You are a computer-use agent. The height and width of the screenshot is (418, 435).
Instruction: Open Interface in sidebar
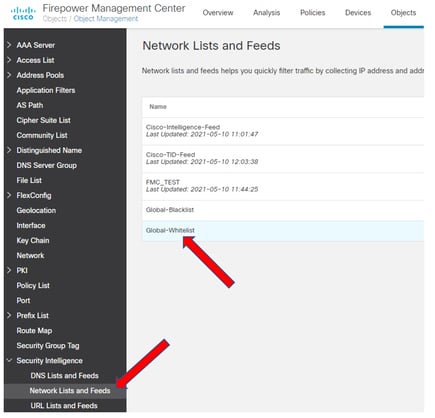[31, 225]
